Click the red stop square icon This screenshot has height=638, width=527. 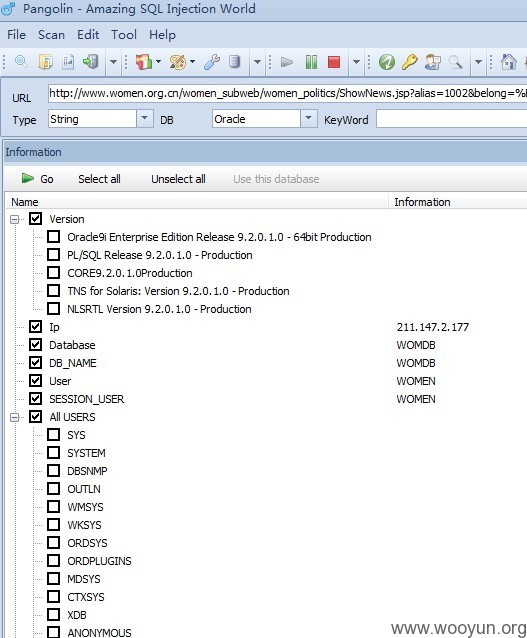click(x=334, y=62)
